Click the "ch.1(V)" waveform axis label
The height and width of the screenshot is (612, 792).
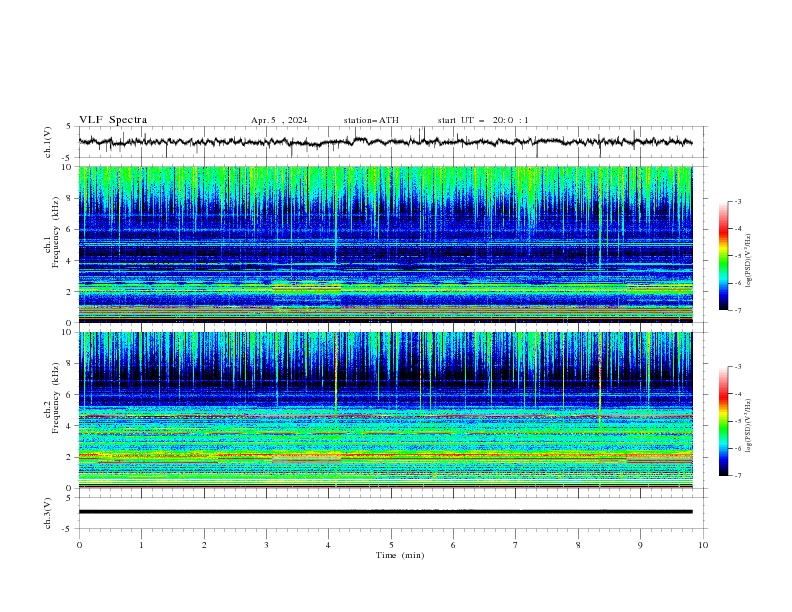coord(48,142)
